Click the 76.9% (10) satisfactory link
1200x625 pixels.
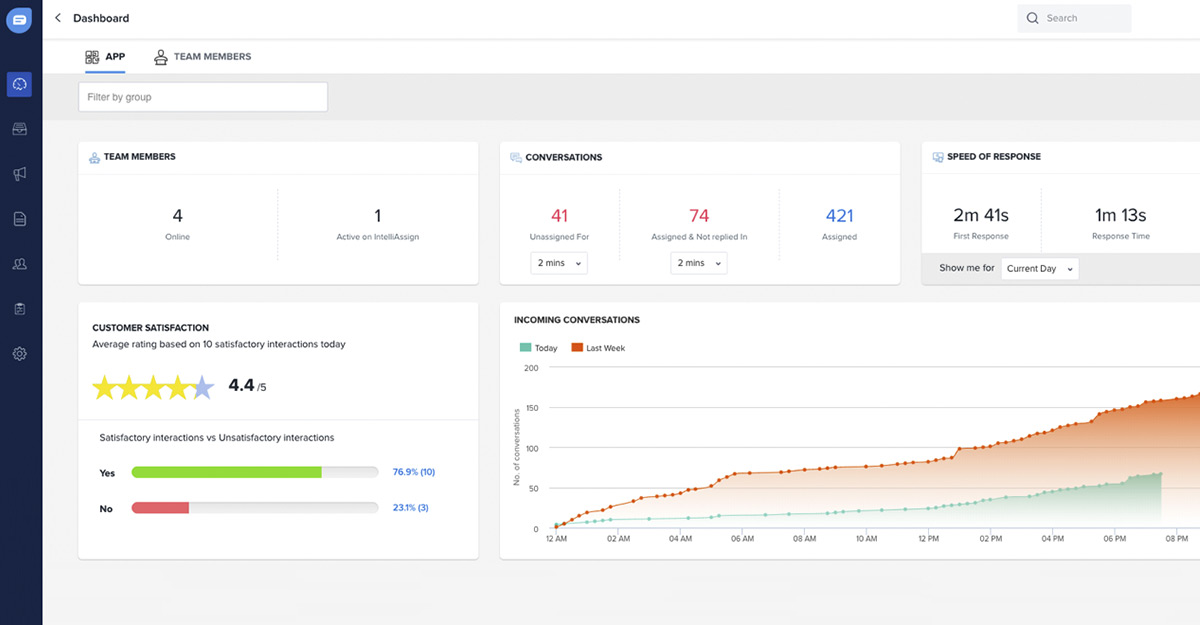click(x=414, y=472)
